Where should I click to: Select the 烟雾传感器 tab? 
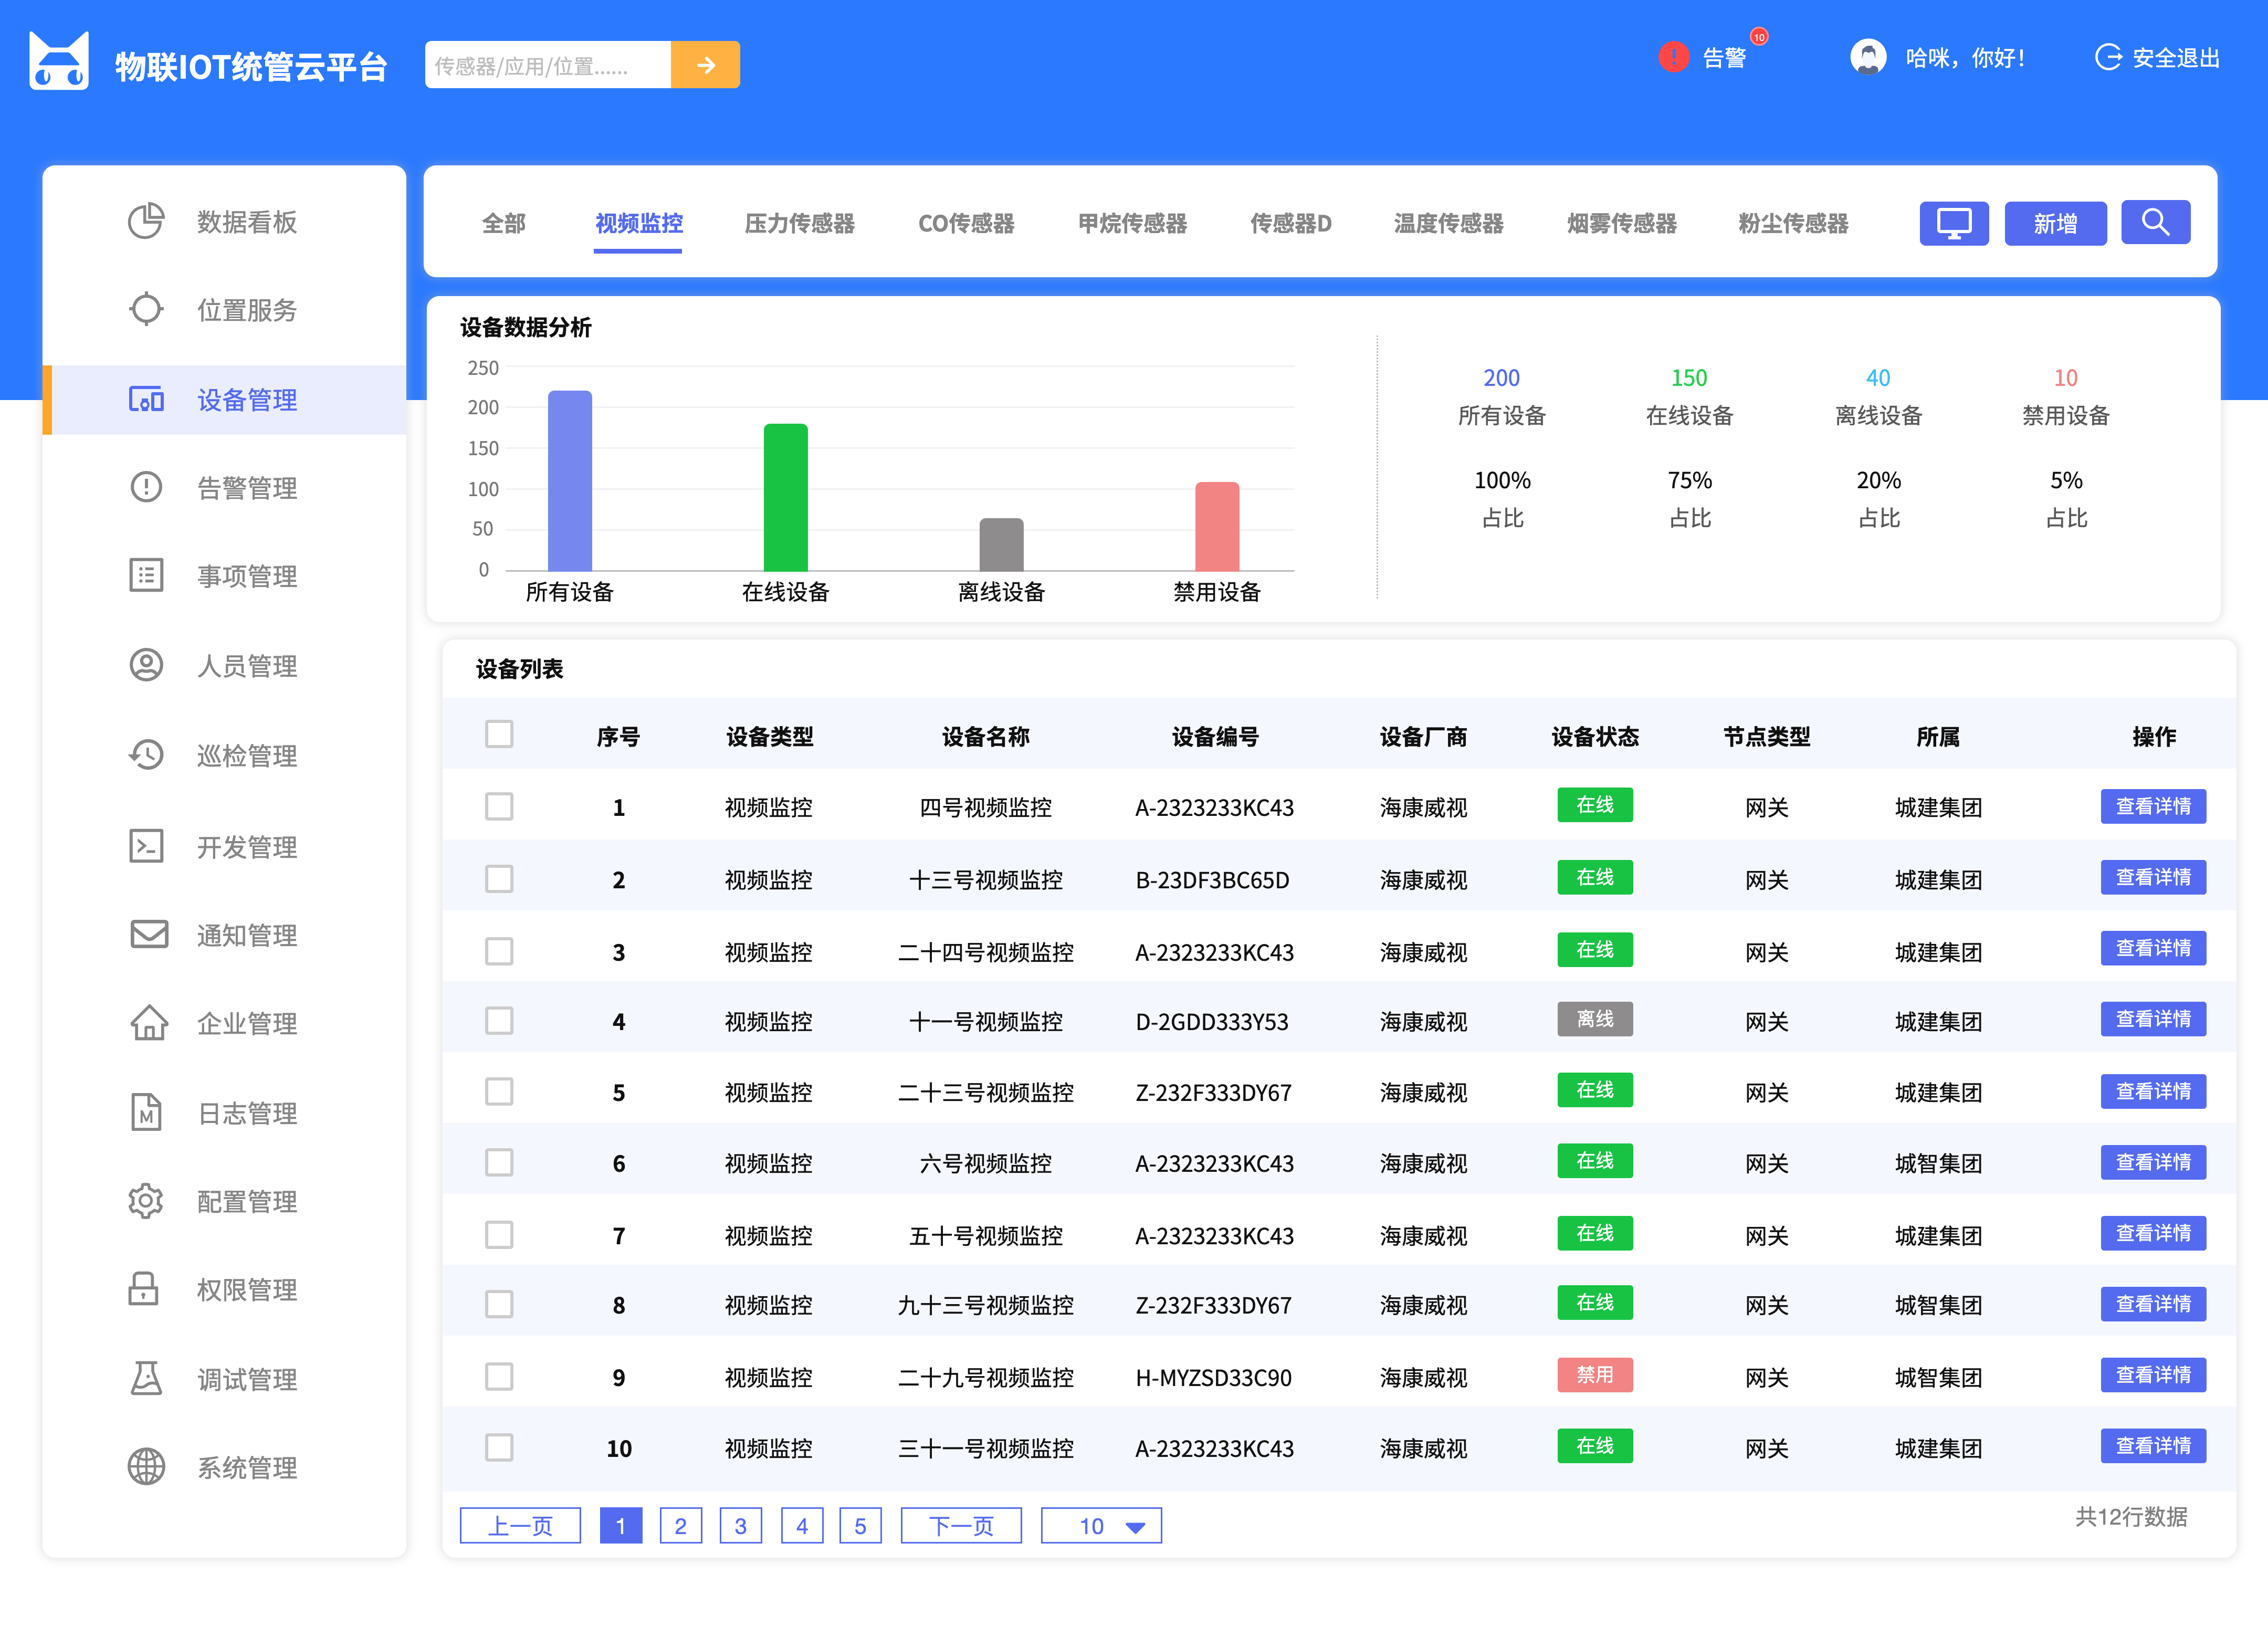coord(1621,223)
